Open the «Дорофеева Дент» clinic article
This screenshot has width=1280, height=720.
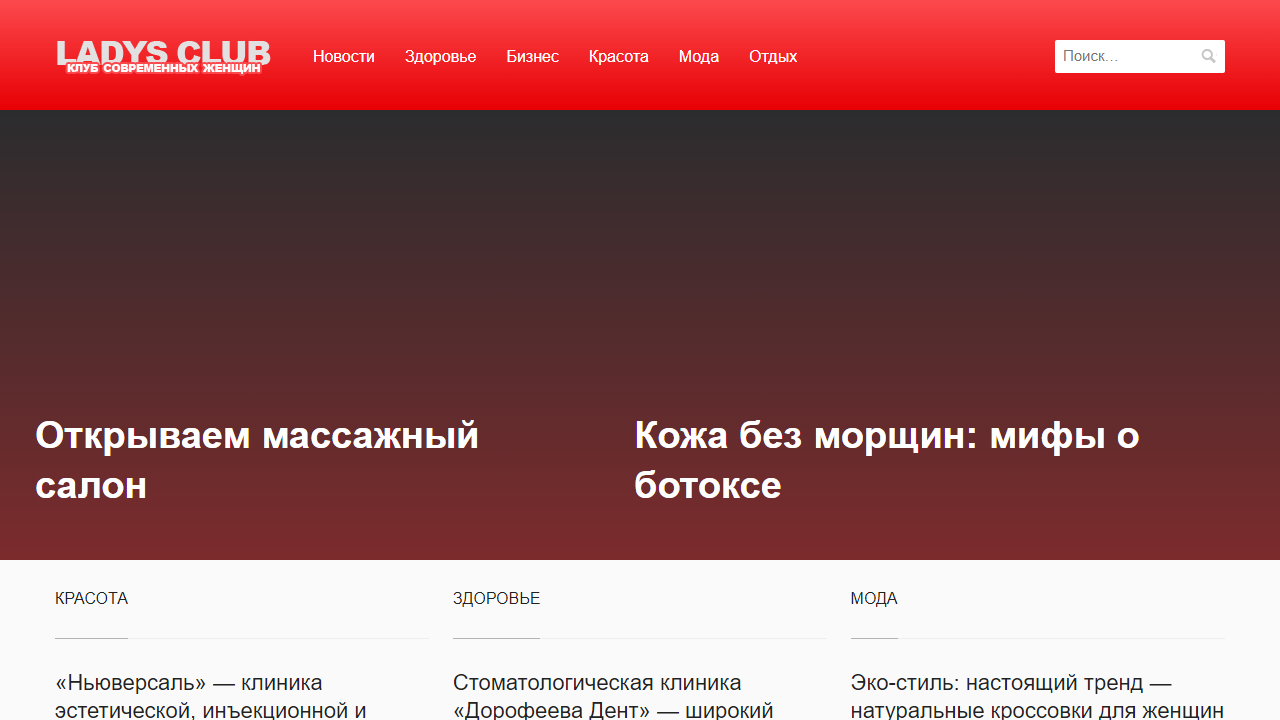point(597,695)
